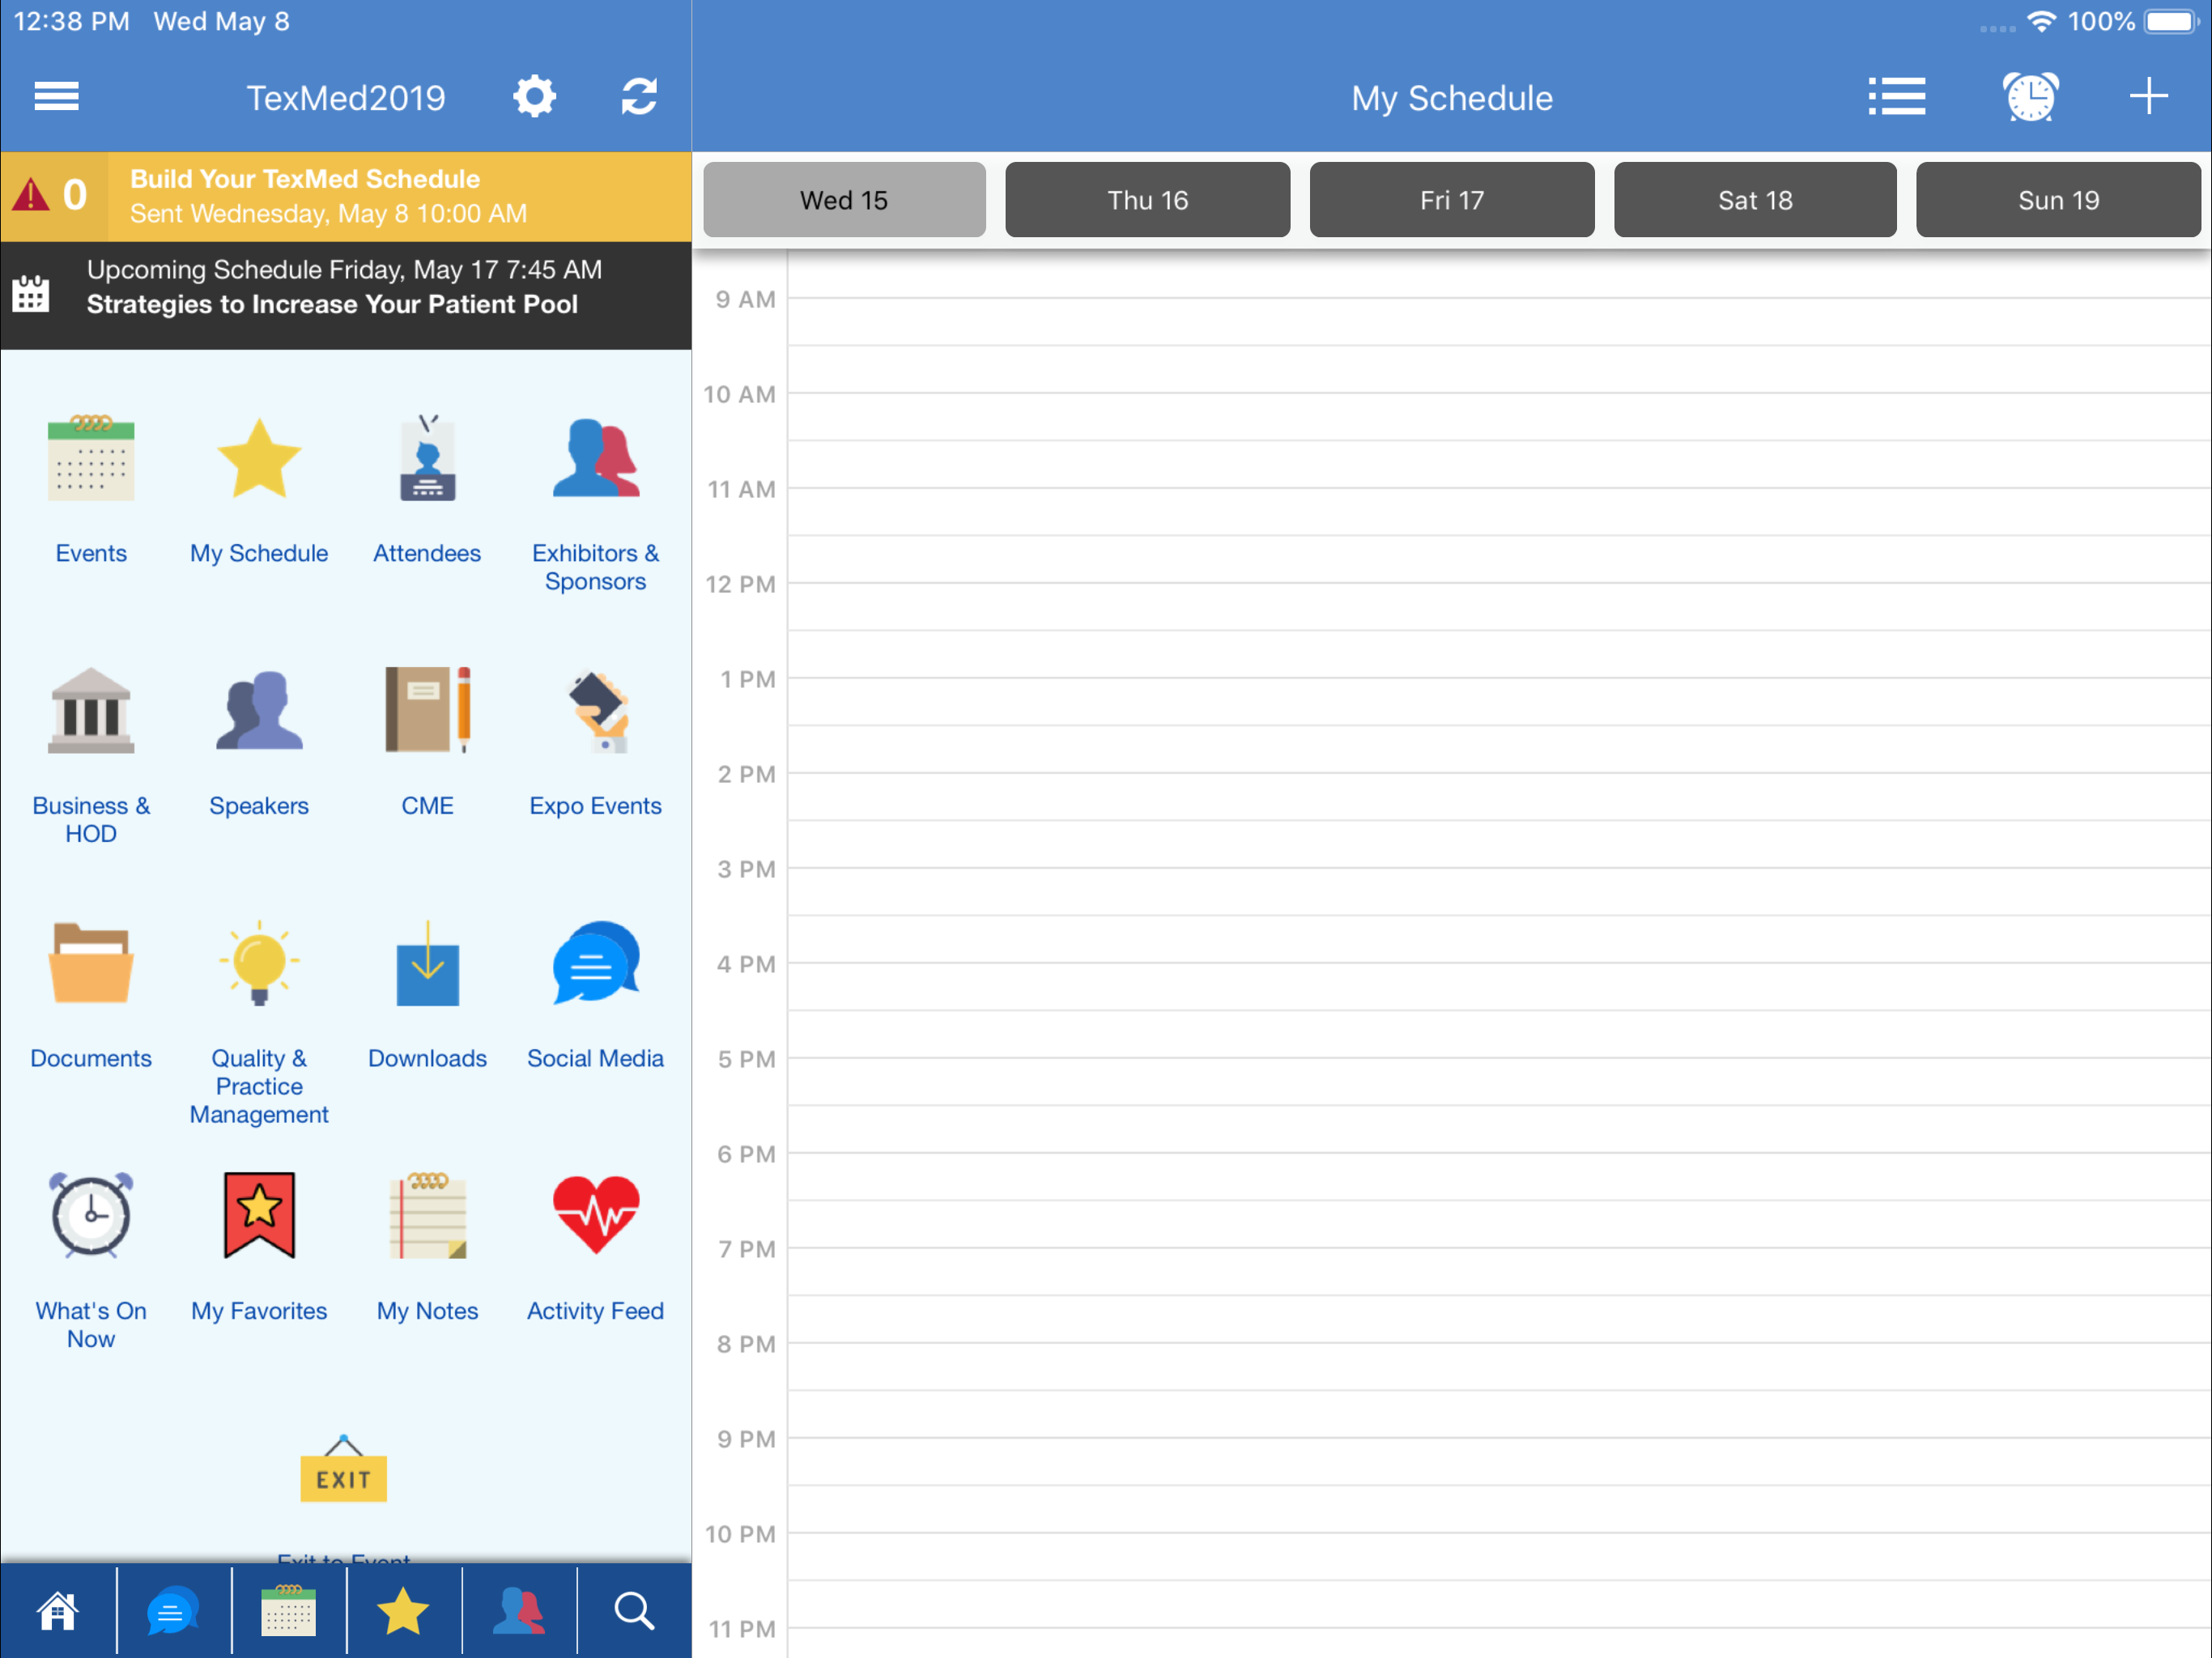Open the alarm clock reminders icon

point(2030,97)
